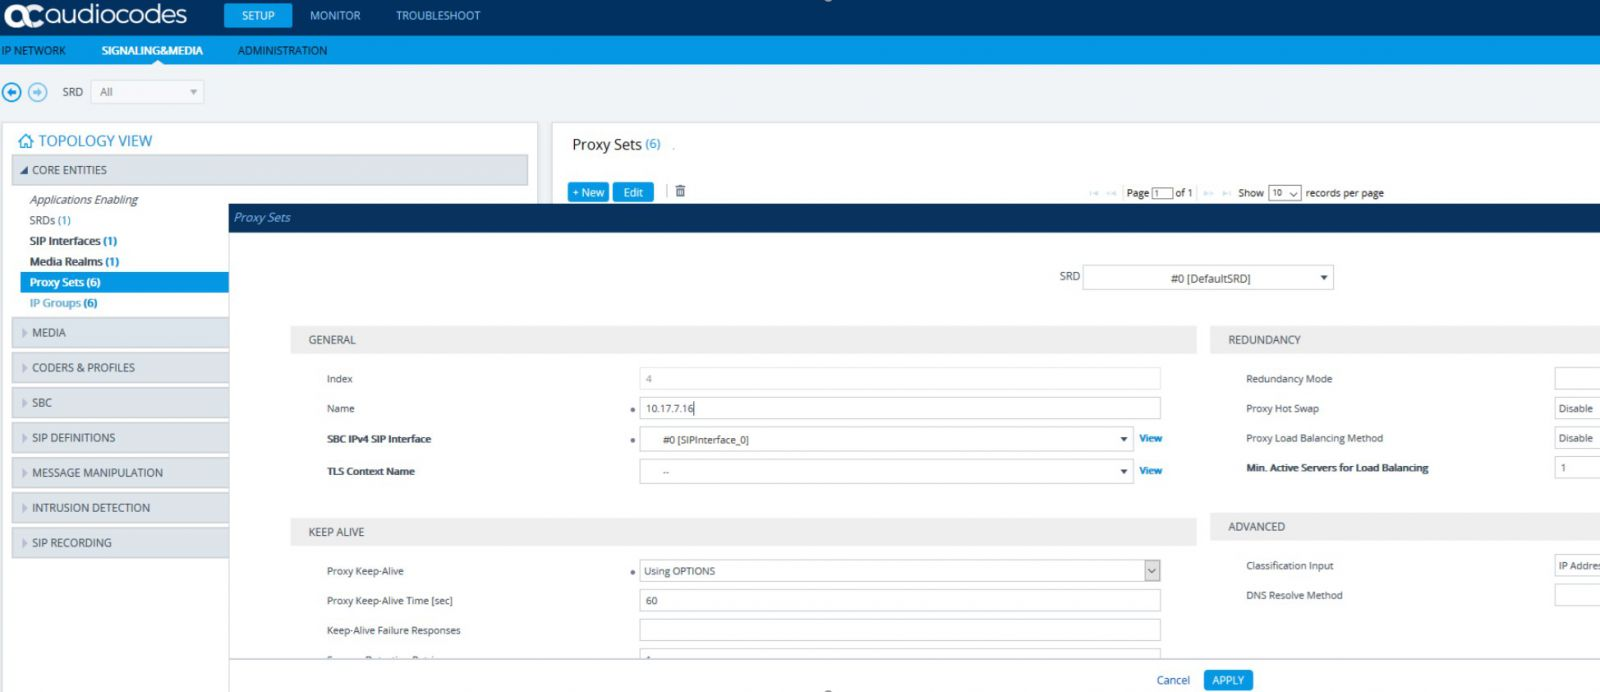The image size is (1600, 692).
Task: Switch to the MONITOR tab
Action: [335, 16]
